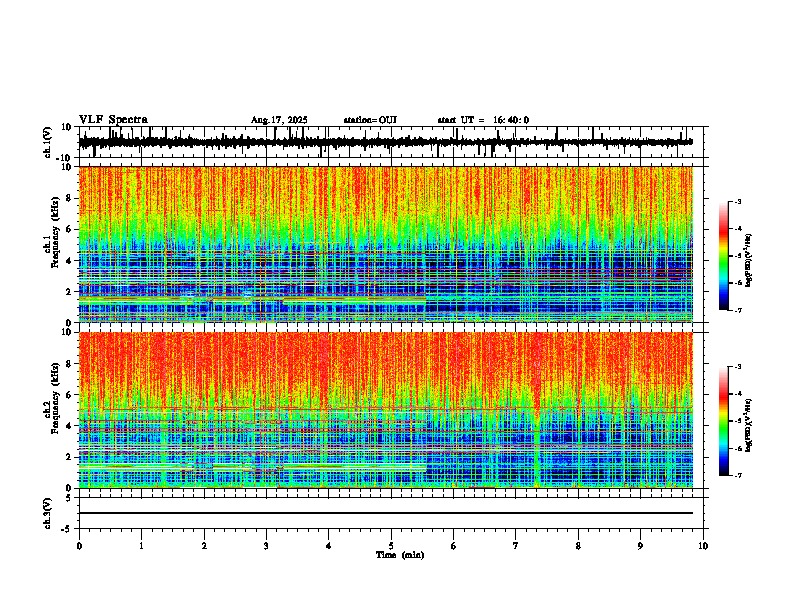Screen dimensions: 792x612
Task: Click the date "Aug.17, 2025" header
Action: tap(279, 120)
